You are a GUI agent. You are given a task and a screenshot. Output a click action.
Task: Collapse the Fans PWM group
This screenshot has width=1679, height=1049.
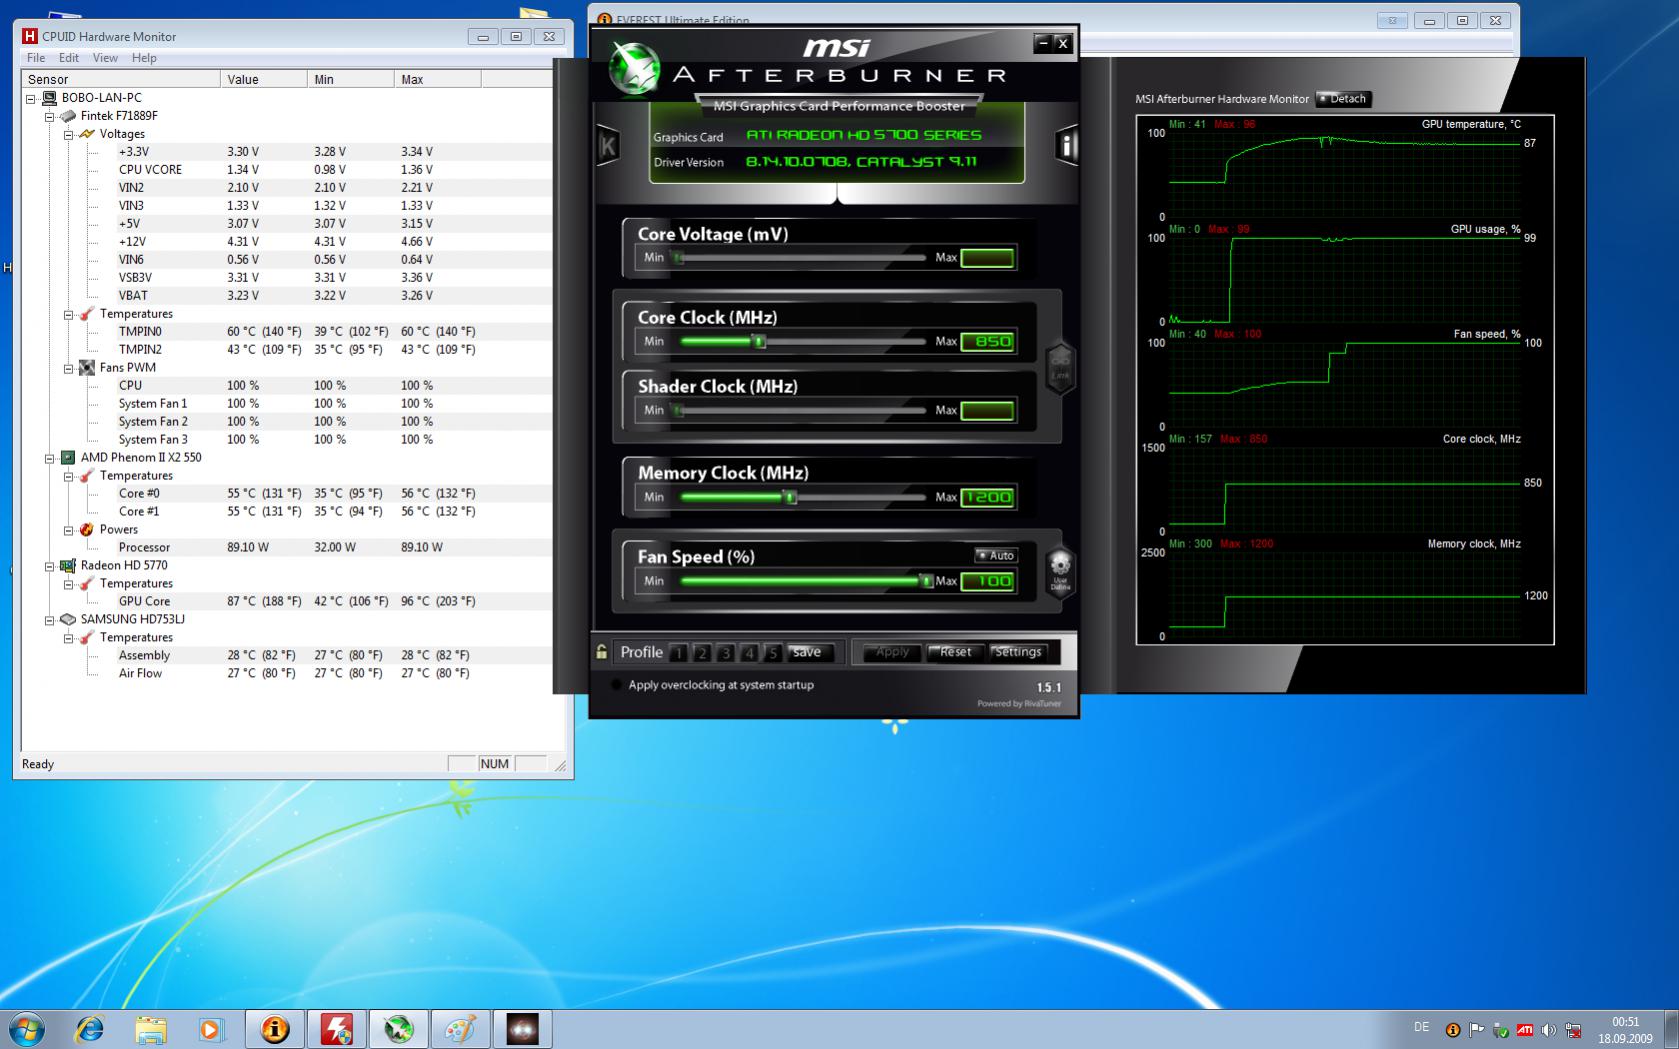69,368
